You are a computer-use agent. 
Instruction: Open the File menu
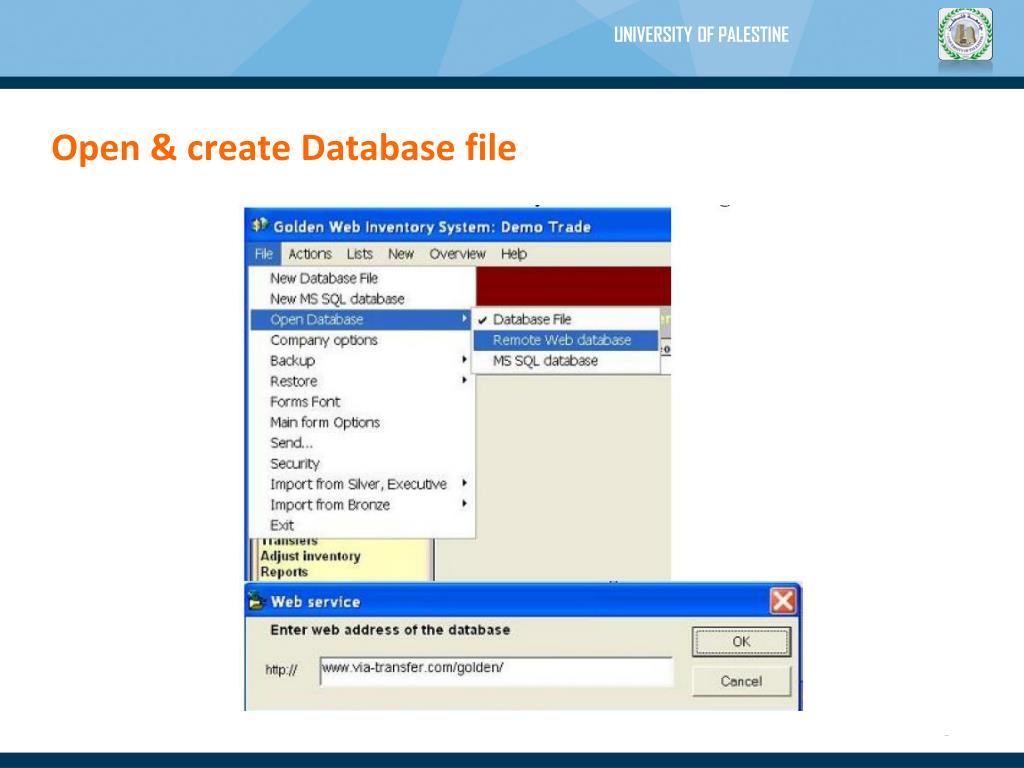click(264, 254)
